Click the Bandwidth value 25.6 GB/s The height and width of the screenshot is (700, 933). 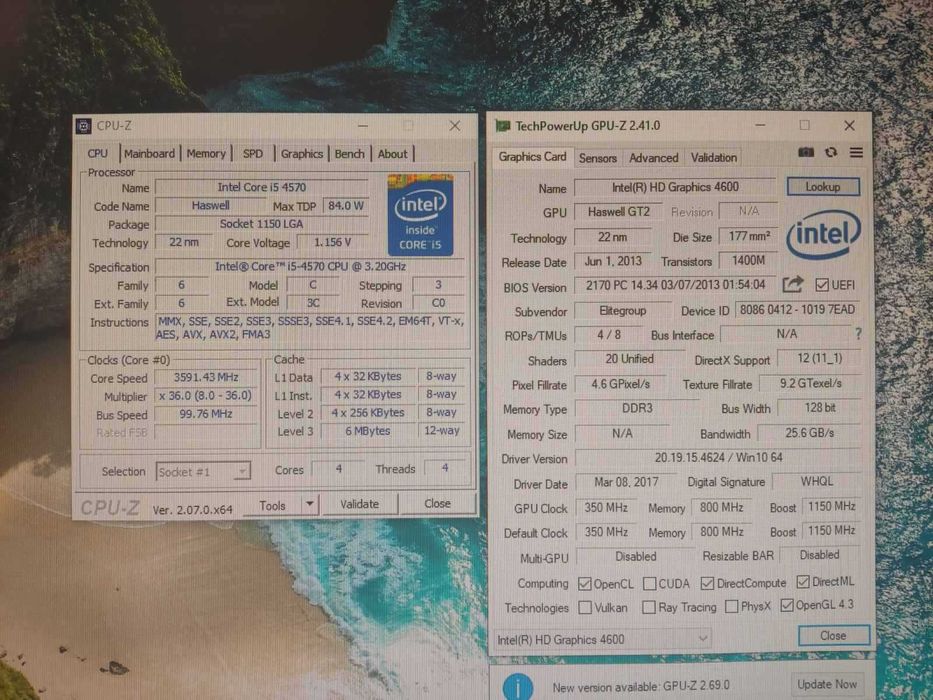point(809,433)
